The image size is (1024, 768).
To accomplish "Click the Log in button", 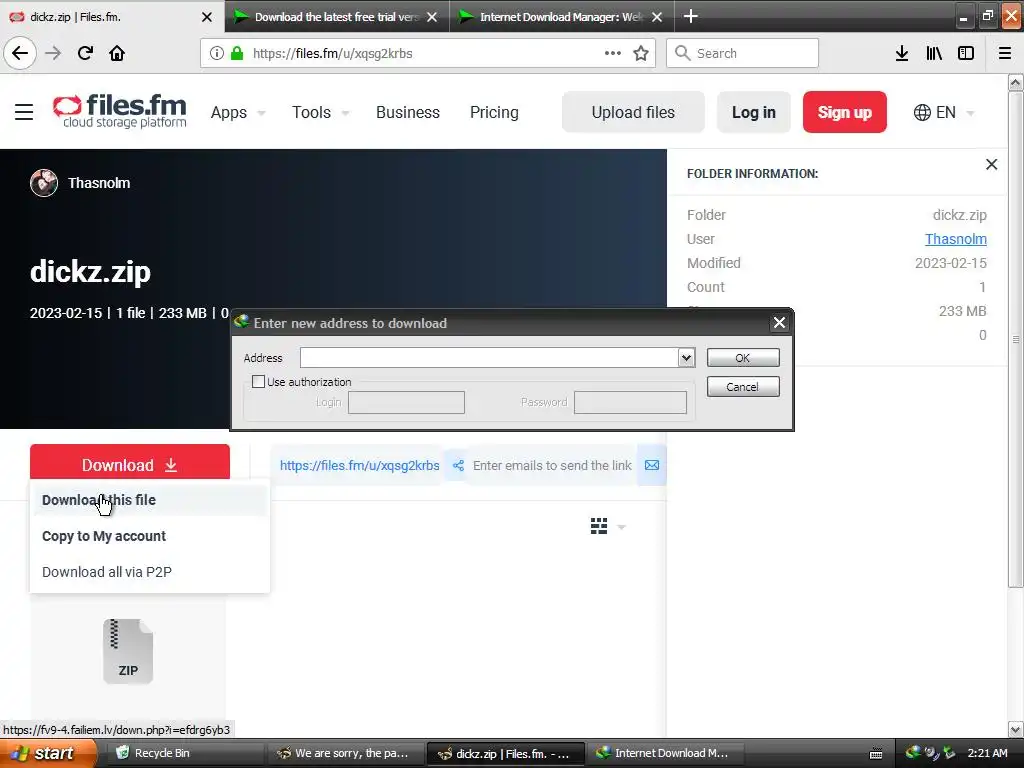I will coord(754,112).
